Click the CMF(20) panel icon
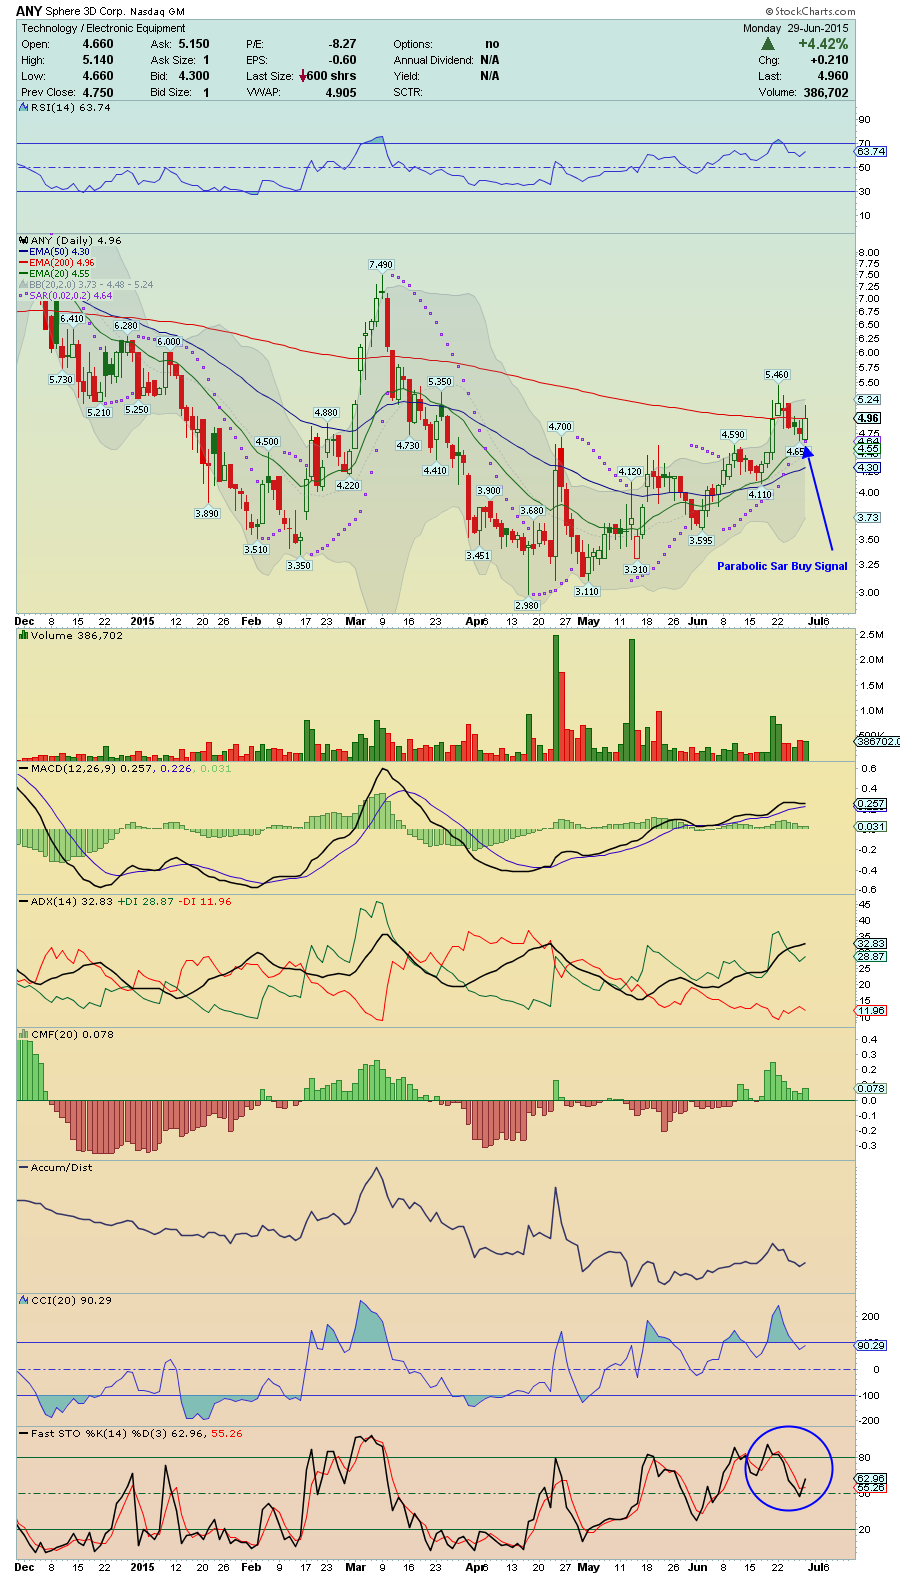The image size is (900, 1577). tap(24, 1035)
